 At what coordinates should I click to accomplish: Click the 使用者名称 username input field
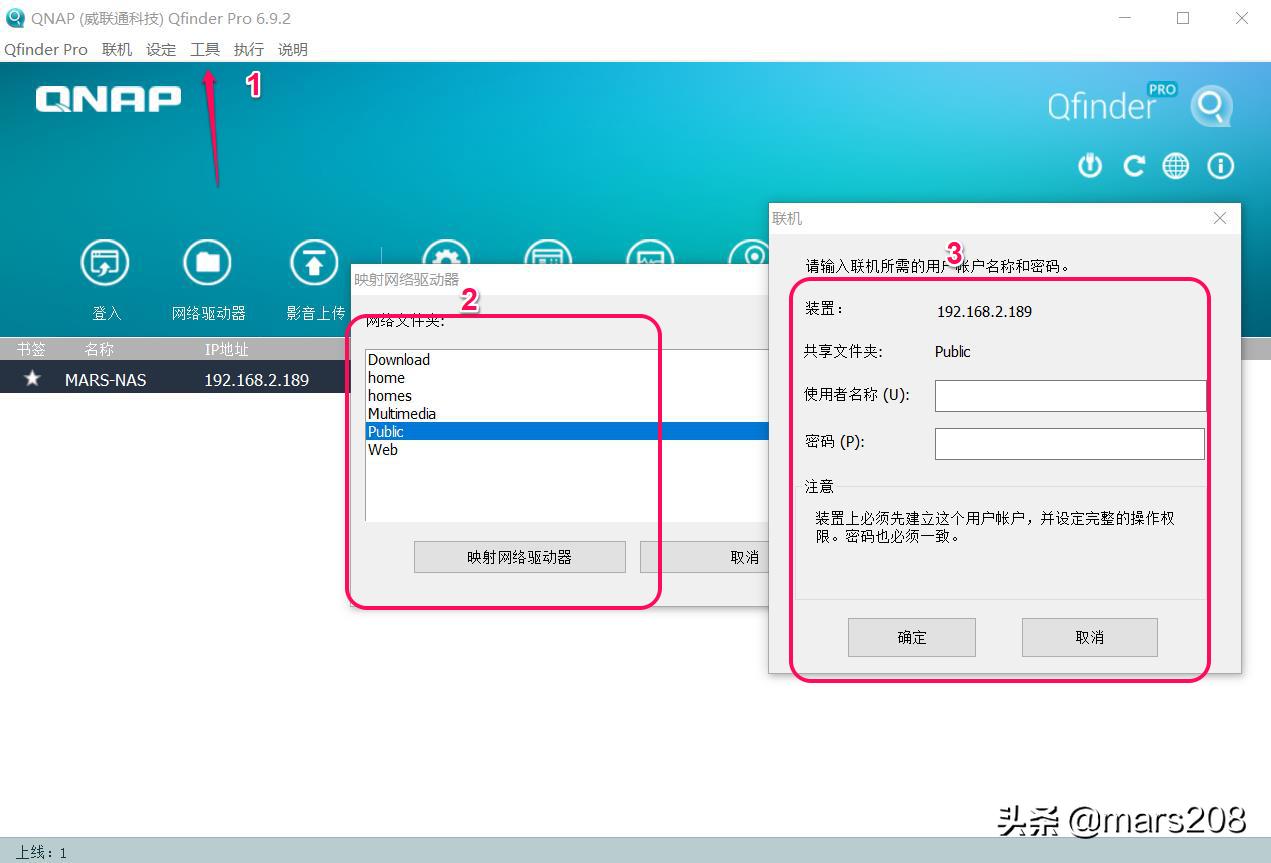pyautogui.click(x=1070, y=396)
